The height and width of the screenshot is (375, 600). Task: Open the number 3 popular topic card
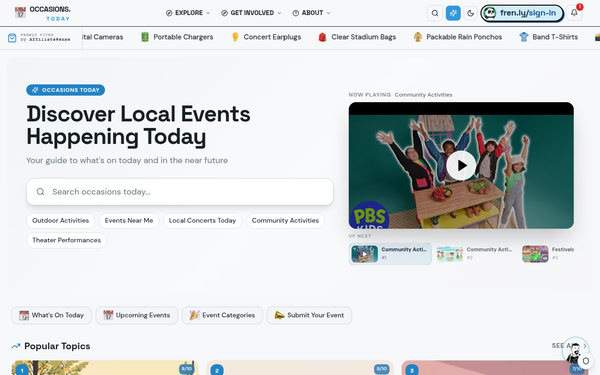[495, 368]
